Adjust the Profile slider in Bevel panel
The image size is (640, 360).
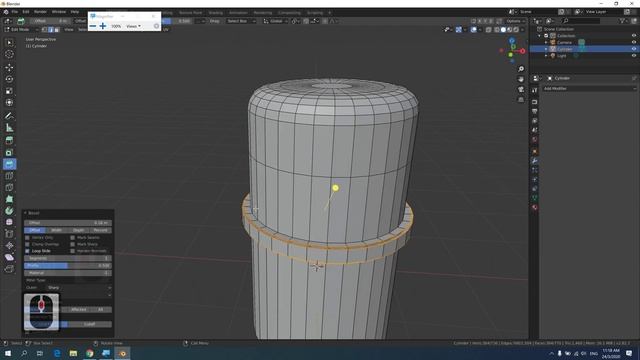tap(68, 265)
